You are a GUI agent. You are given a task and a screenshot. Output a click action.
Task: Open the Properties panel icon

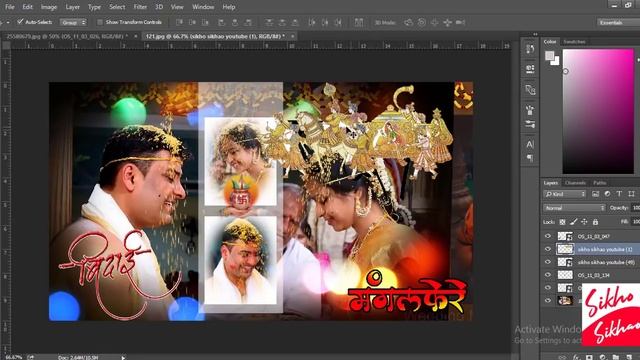[x=530, y=69]
